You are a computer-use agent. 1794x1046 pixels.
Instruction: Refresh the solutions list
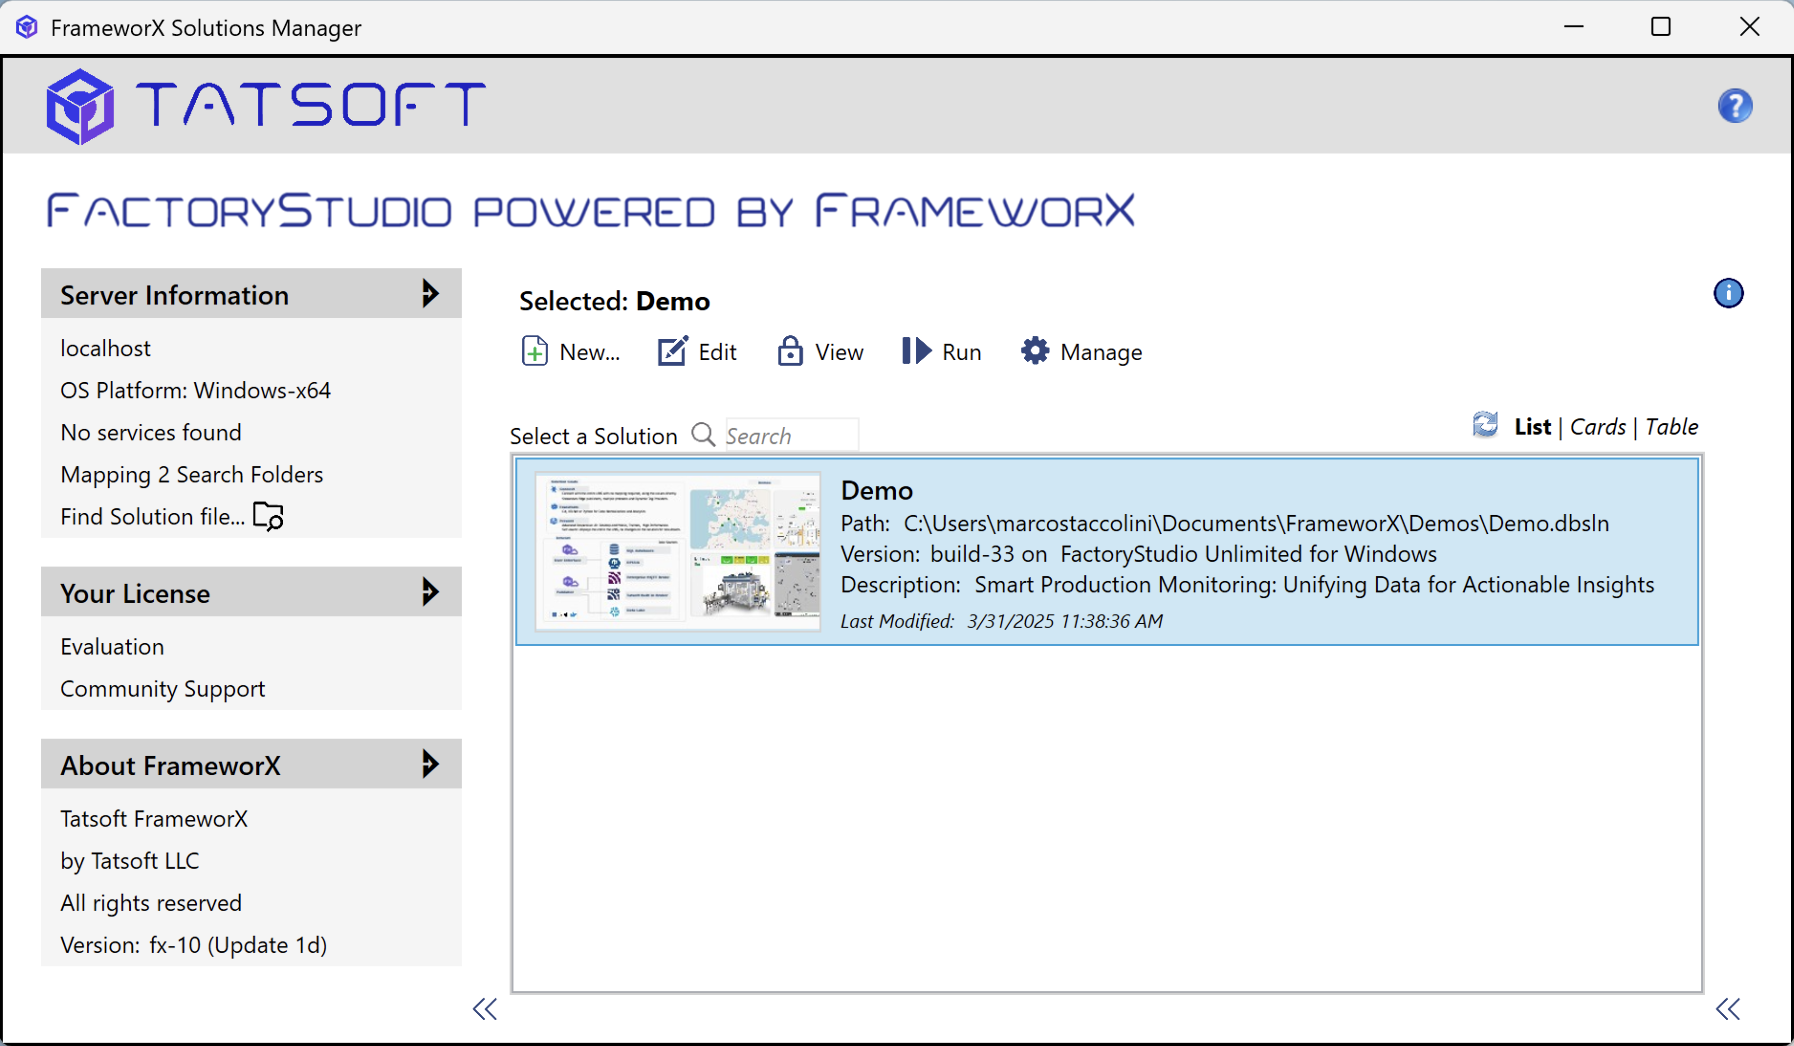click(1485, 425)
